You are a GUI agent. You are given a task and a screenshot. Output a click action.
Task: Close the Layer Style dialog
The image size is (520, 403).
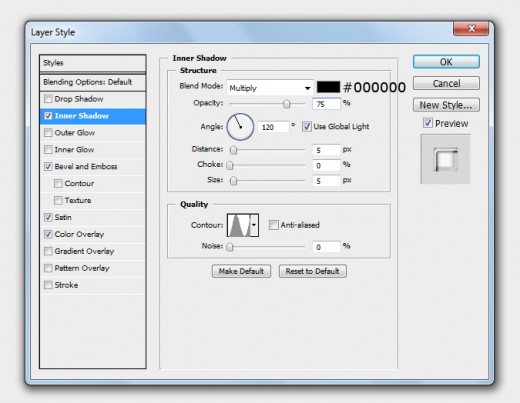click(x=471, y=29)
